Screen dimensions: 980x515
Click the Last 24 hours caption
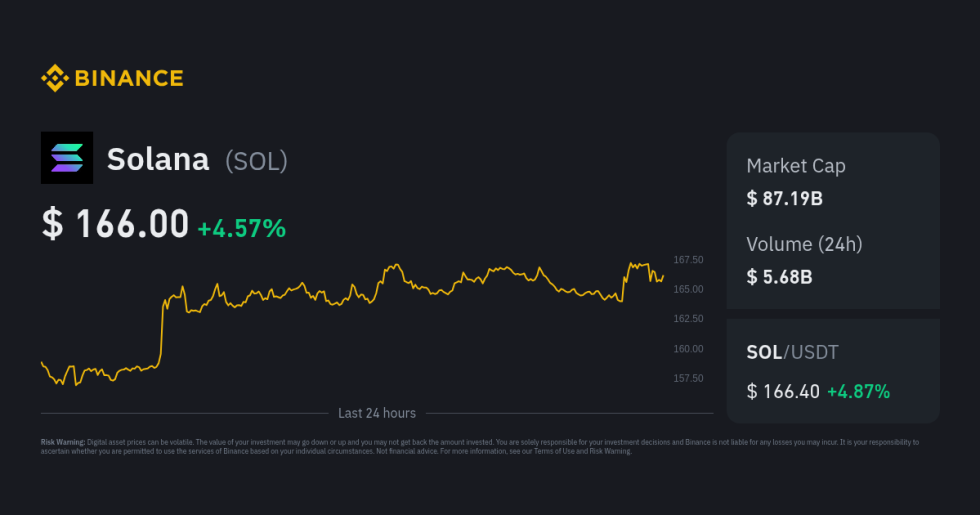tap(377, 413)
